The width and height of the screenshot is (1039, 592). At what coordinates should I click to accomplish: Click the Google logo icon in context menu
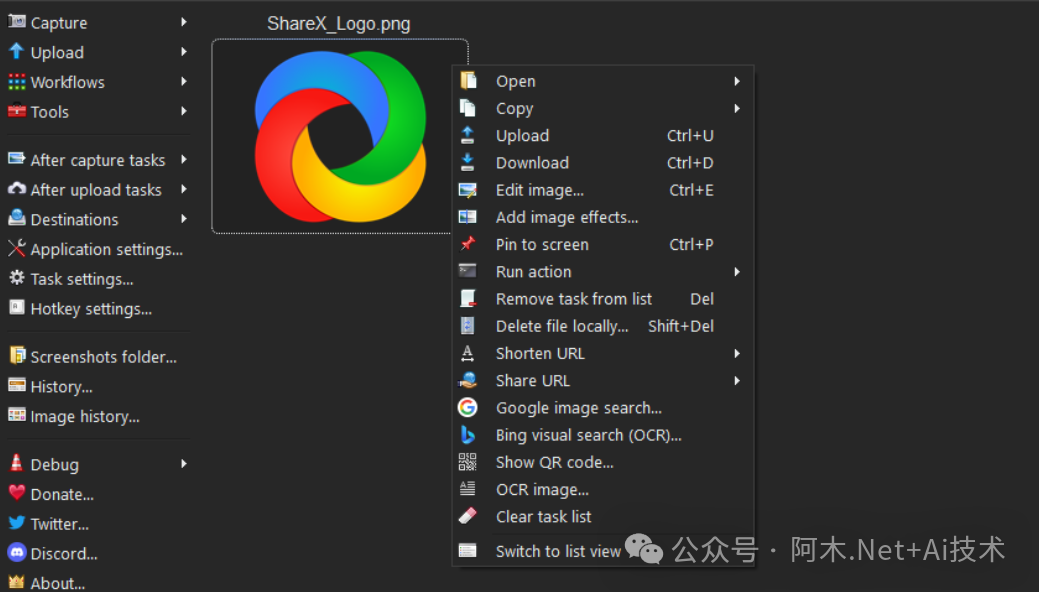tap(467, 407)
